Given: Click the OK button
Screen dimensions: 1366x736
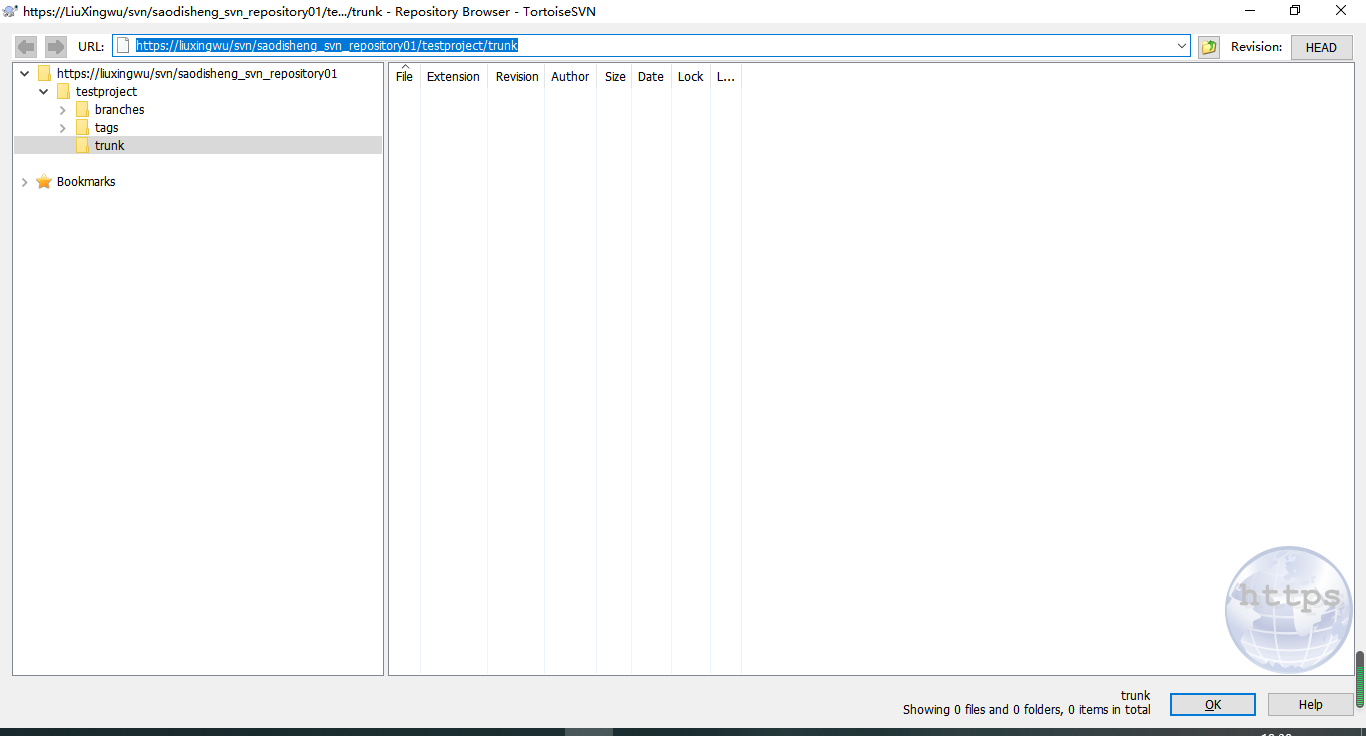Looking at the screenshot, I should click(1213, 705).
